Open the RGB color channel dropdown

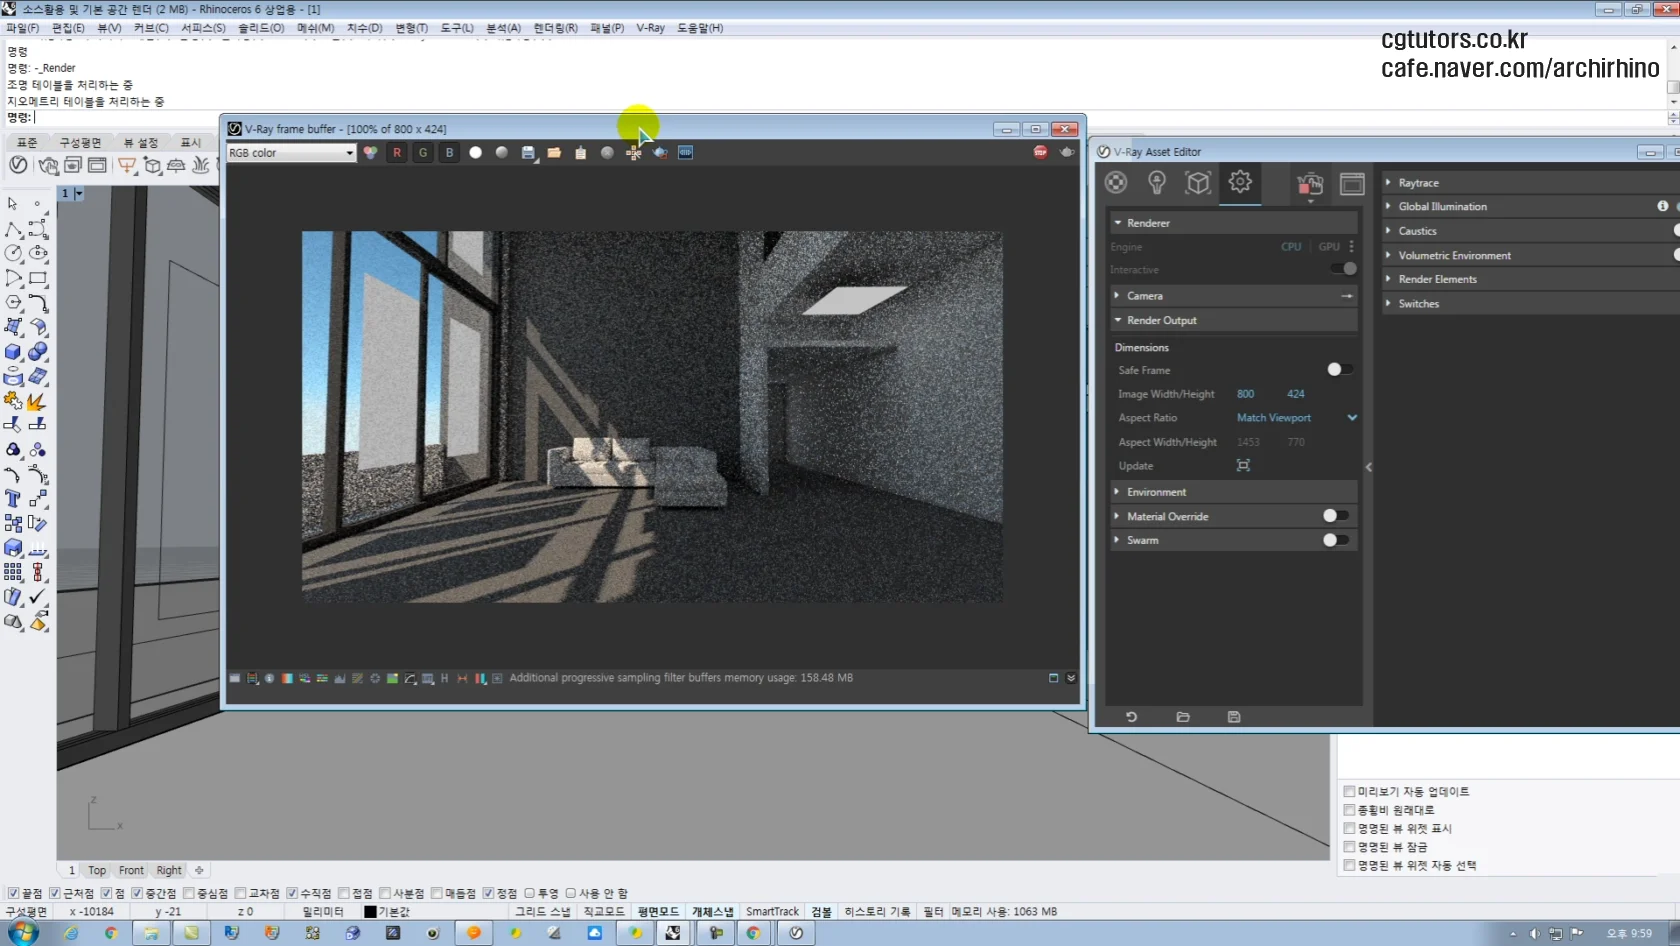tap(291, 153)
